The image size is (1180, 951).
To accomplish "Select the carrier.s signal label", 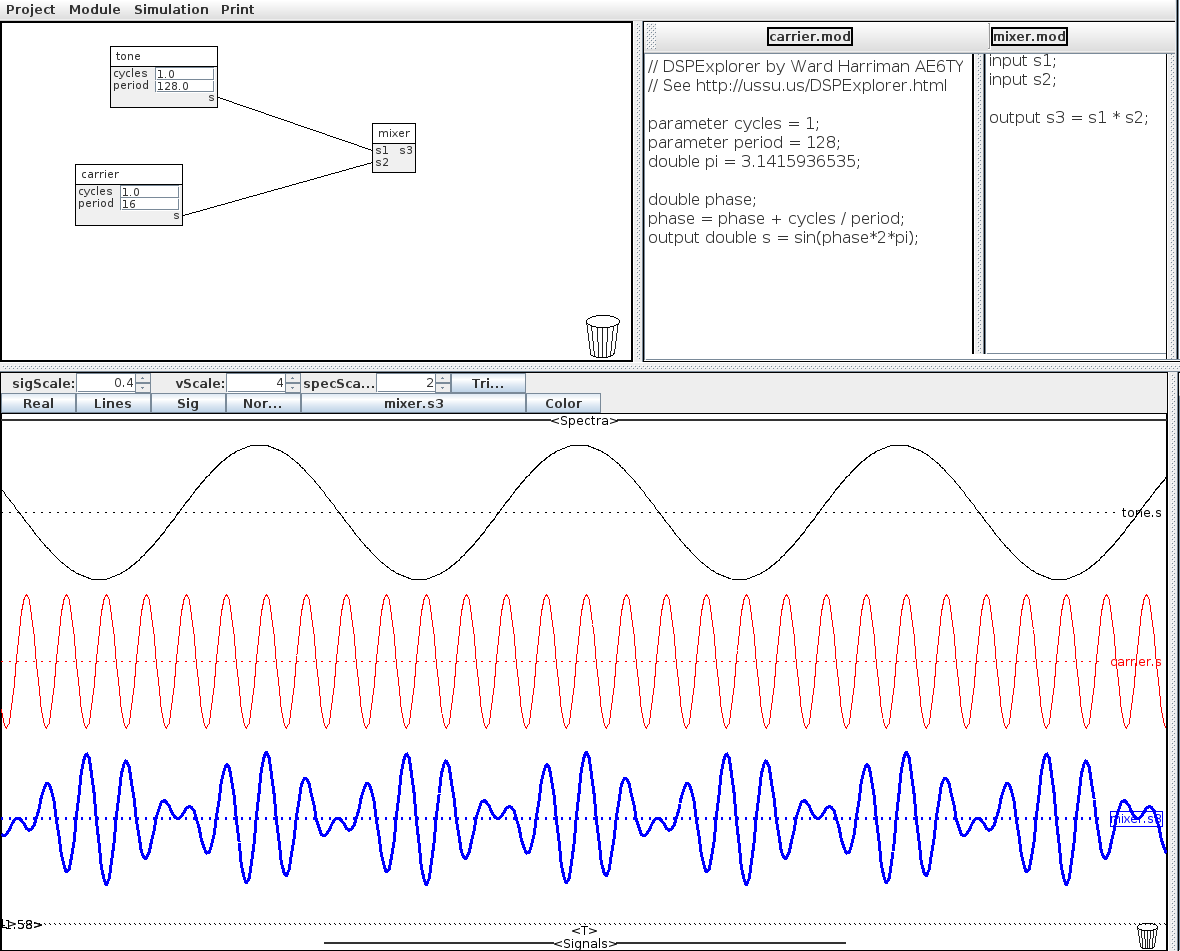I will pyautogui.click(x=1136, y=661).
